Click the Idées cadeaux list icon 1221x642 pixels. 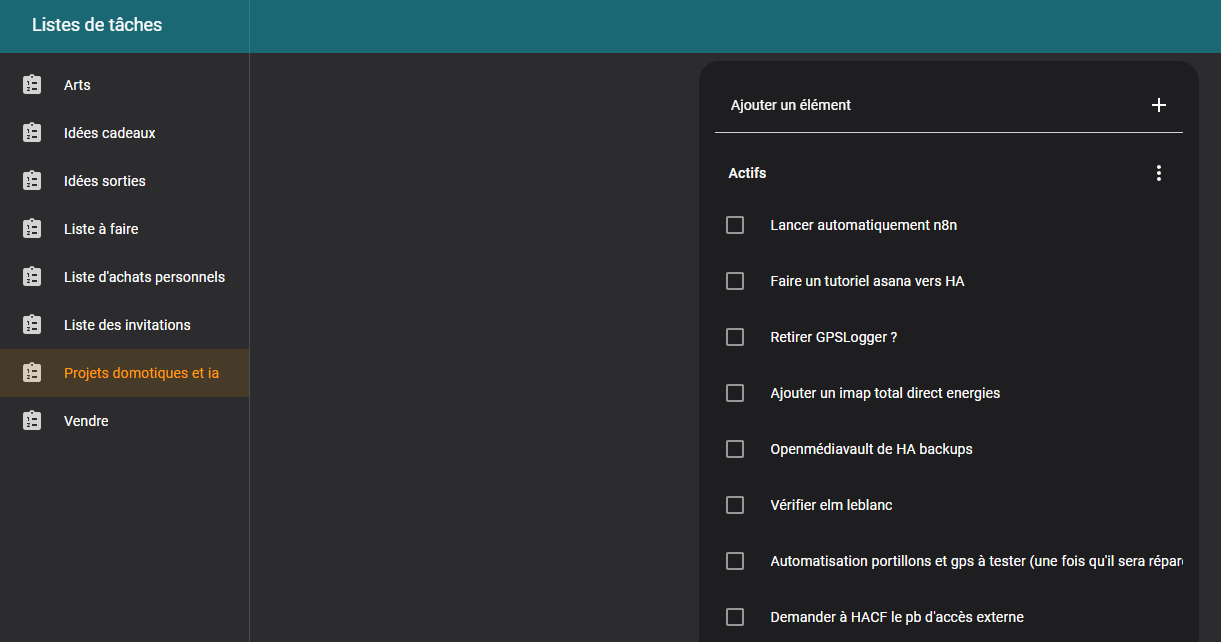tap(32, 133)
